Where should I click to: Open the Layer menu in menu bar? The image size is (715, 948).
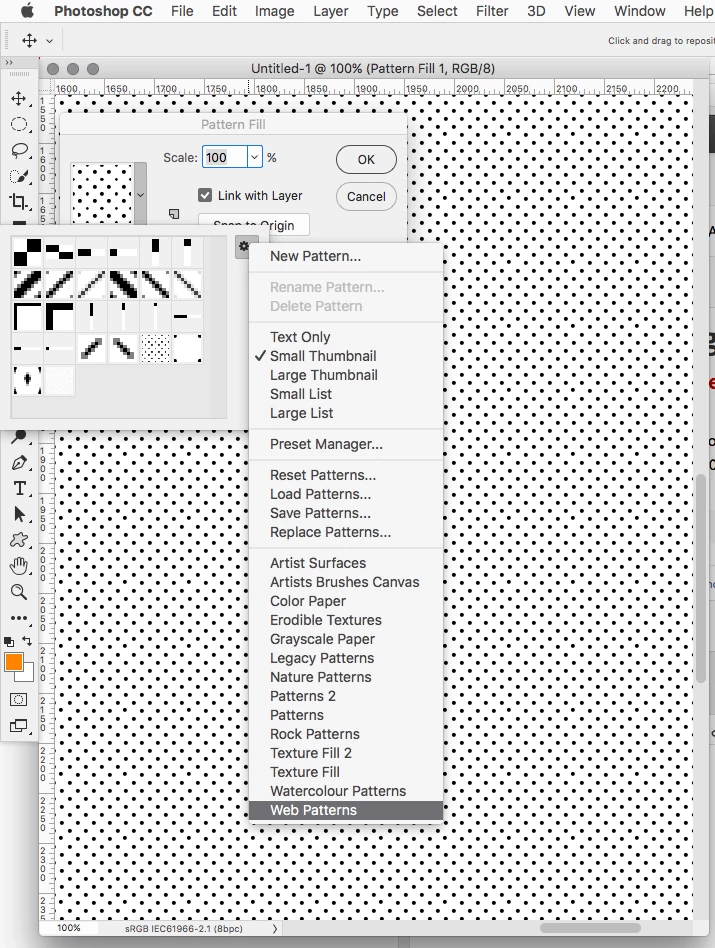tap(331, 11)
